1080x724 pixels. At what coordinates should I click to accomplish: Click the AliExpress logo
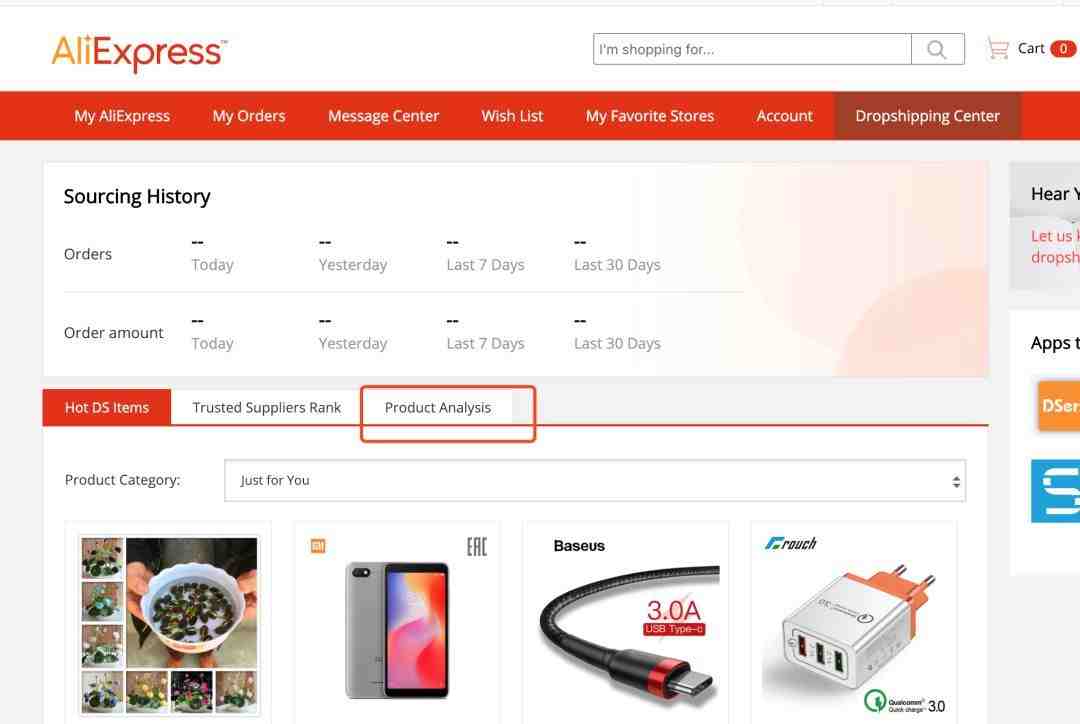coord(139,52)
